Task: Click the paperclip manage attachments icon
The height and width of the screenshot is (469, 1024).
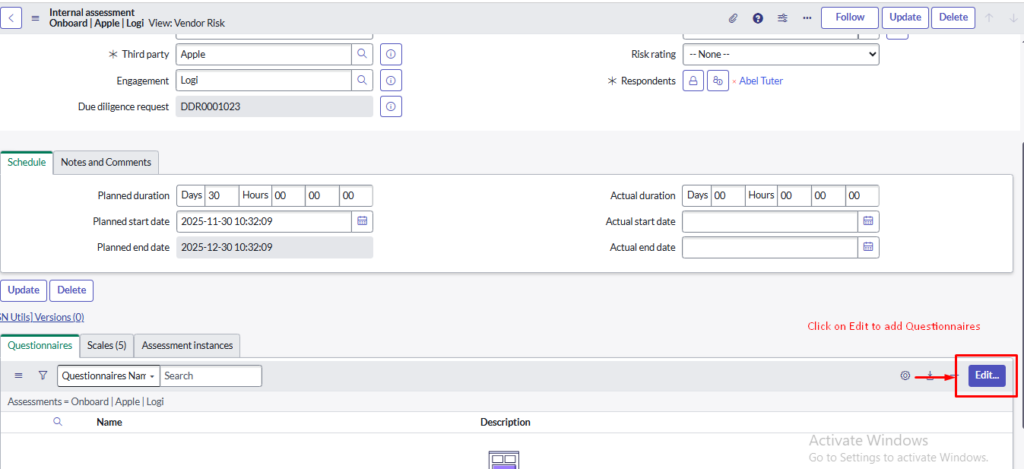Action: tap(732, 18)
